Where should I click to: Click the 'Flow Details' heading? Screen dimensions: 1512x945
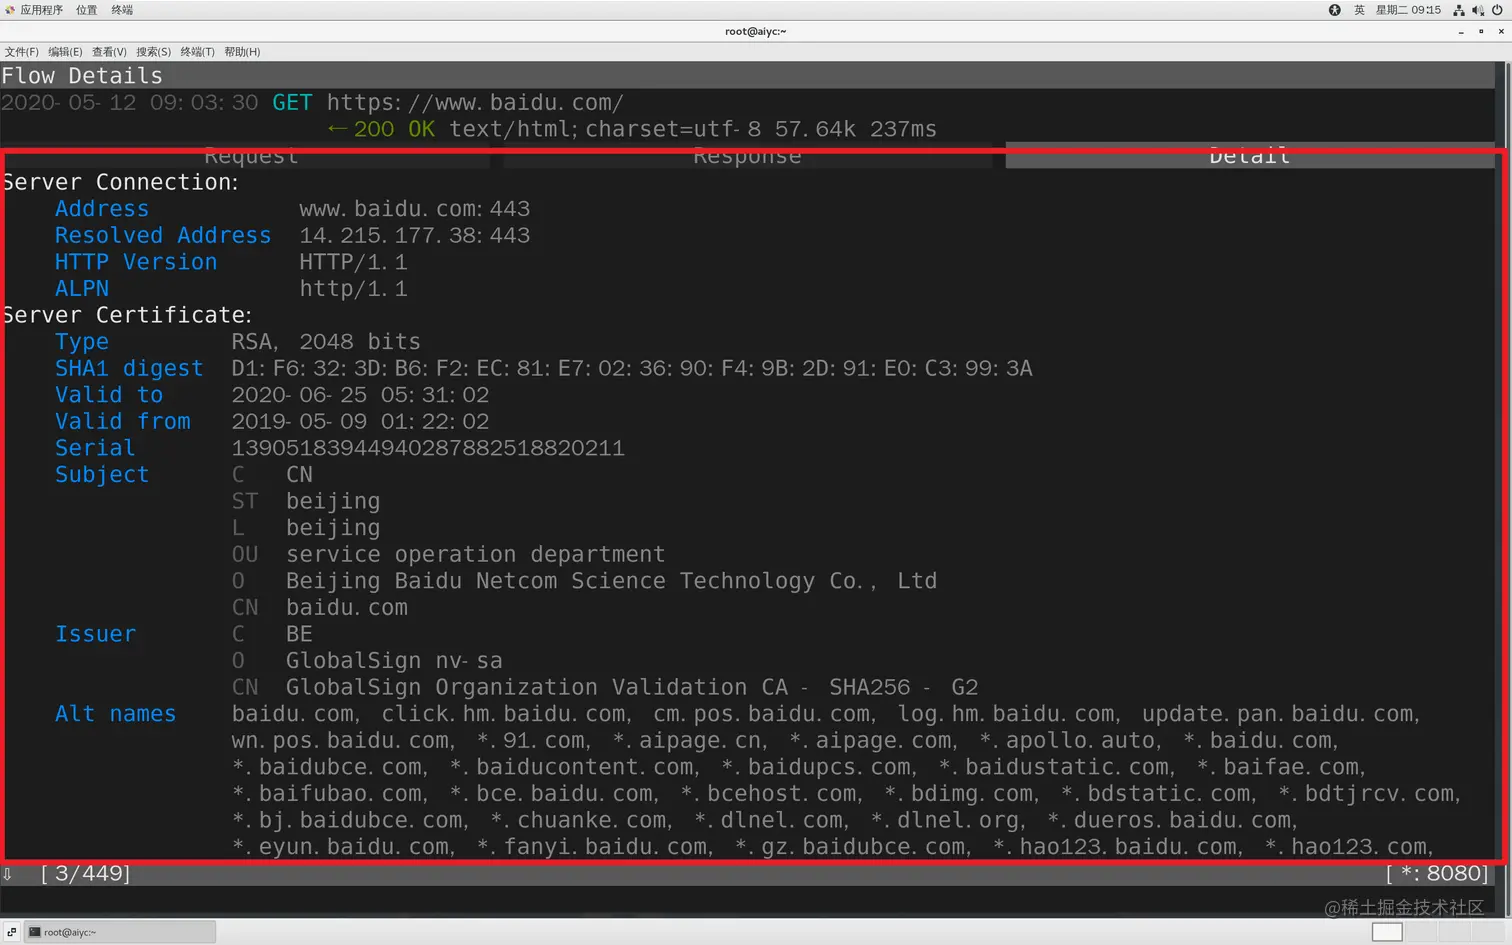tap(82, 76)
